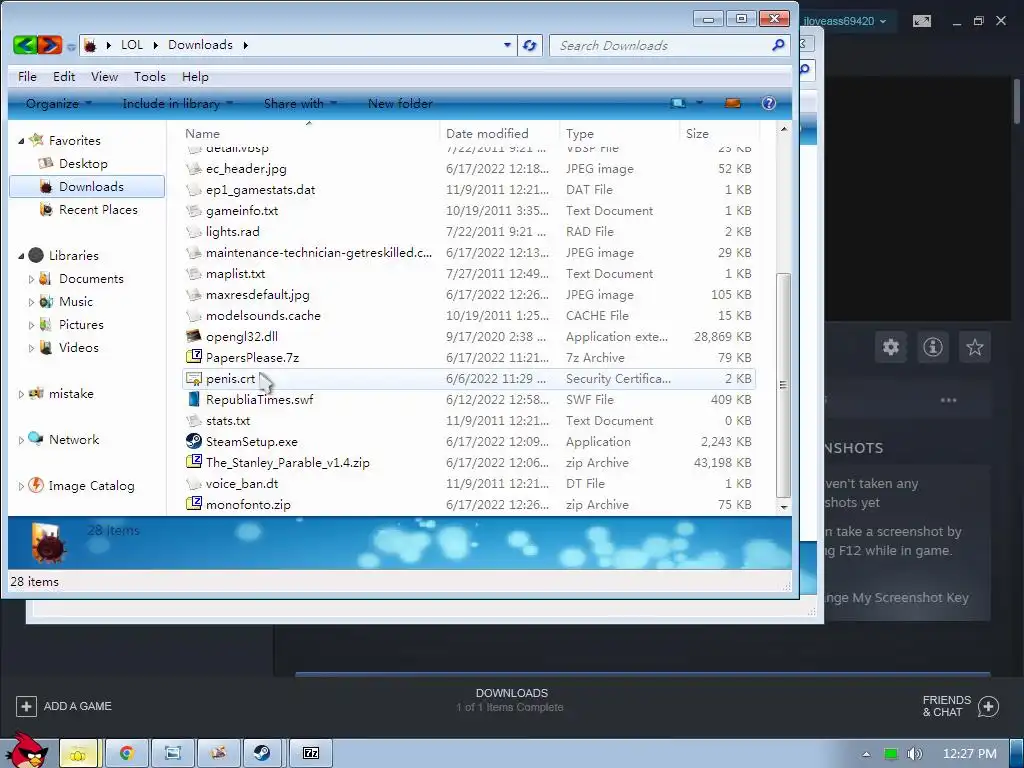
Task: Open the View menu
Action: click(x=104, y=76)
